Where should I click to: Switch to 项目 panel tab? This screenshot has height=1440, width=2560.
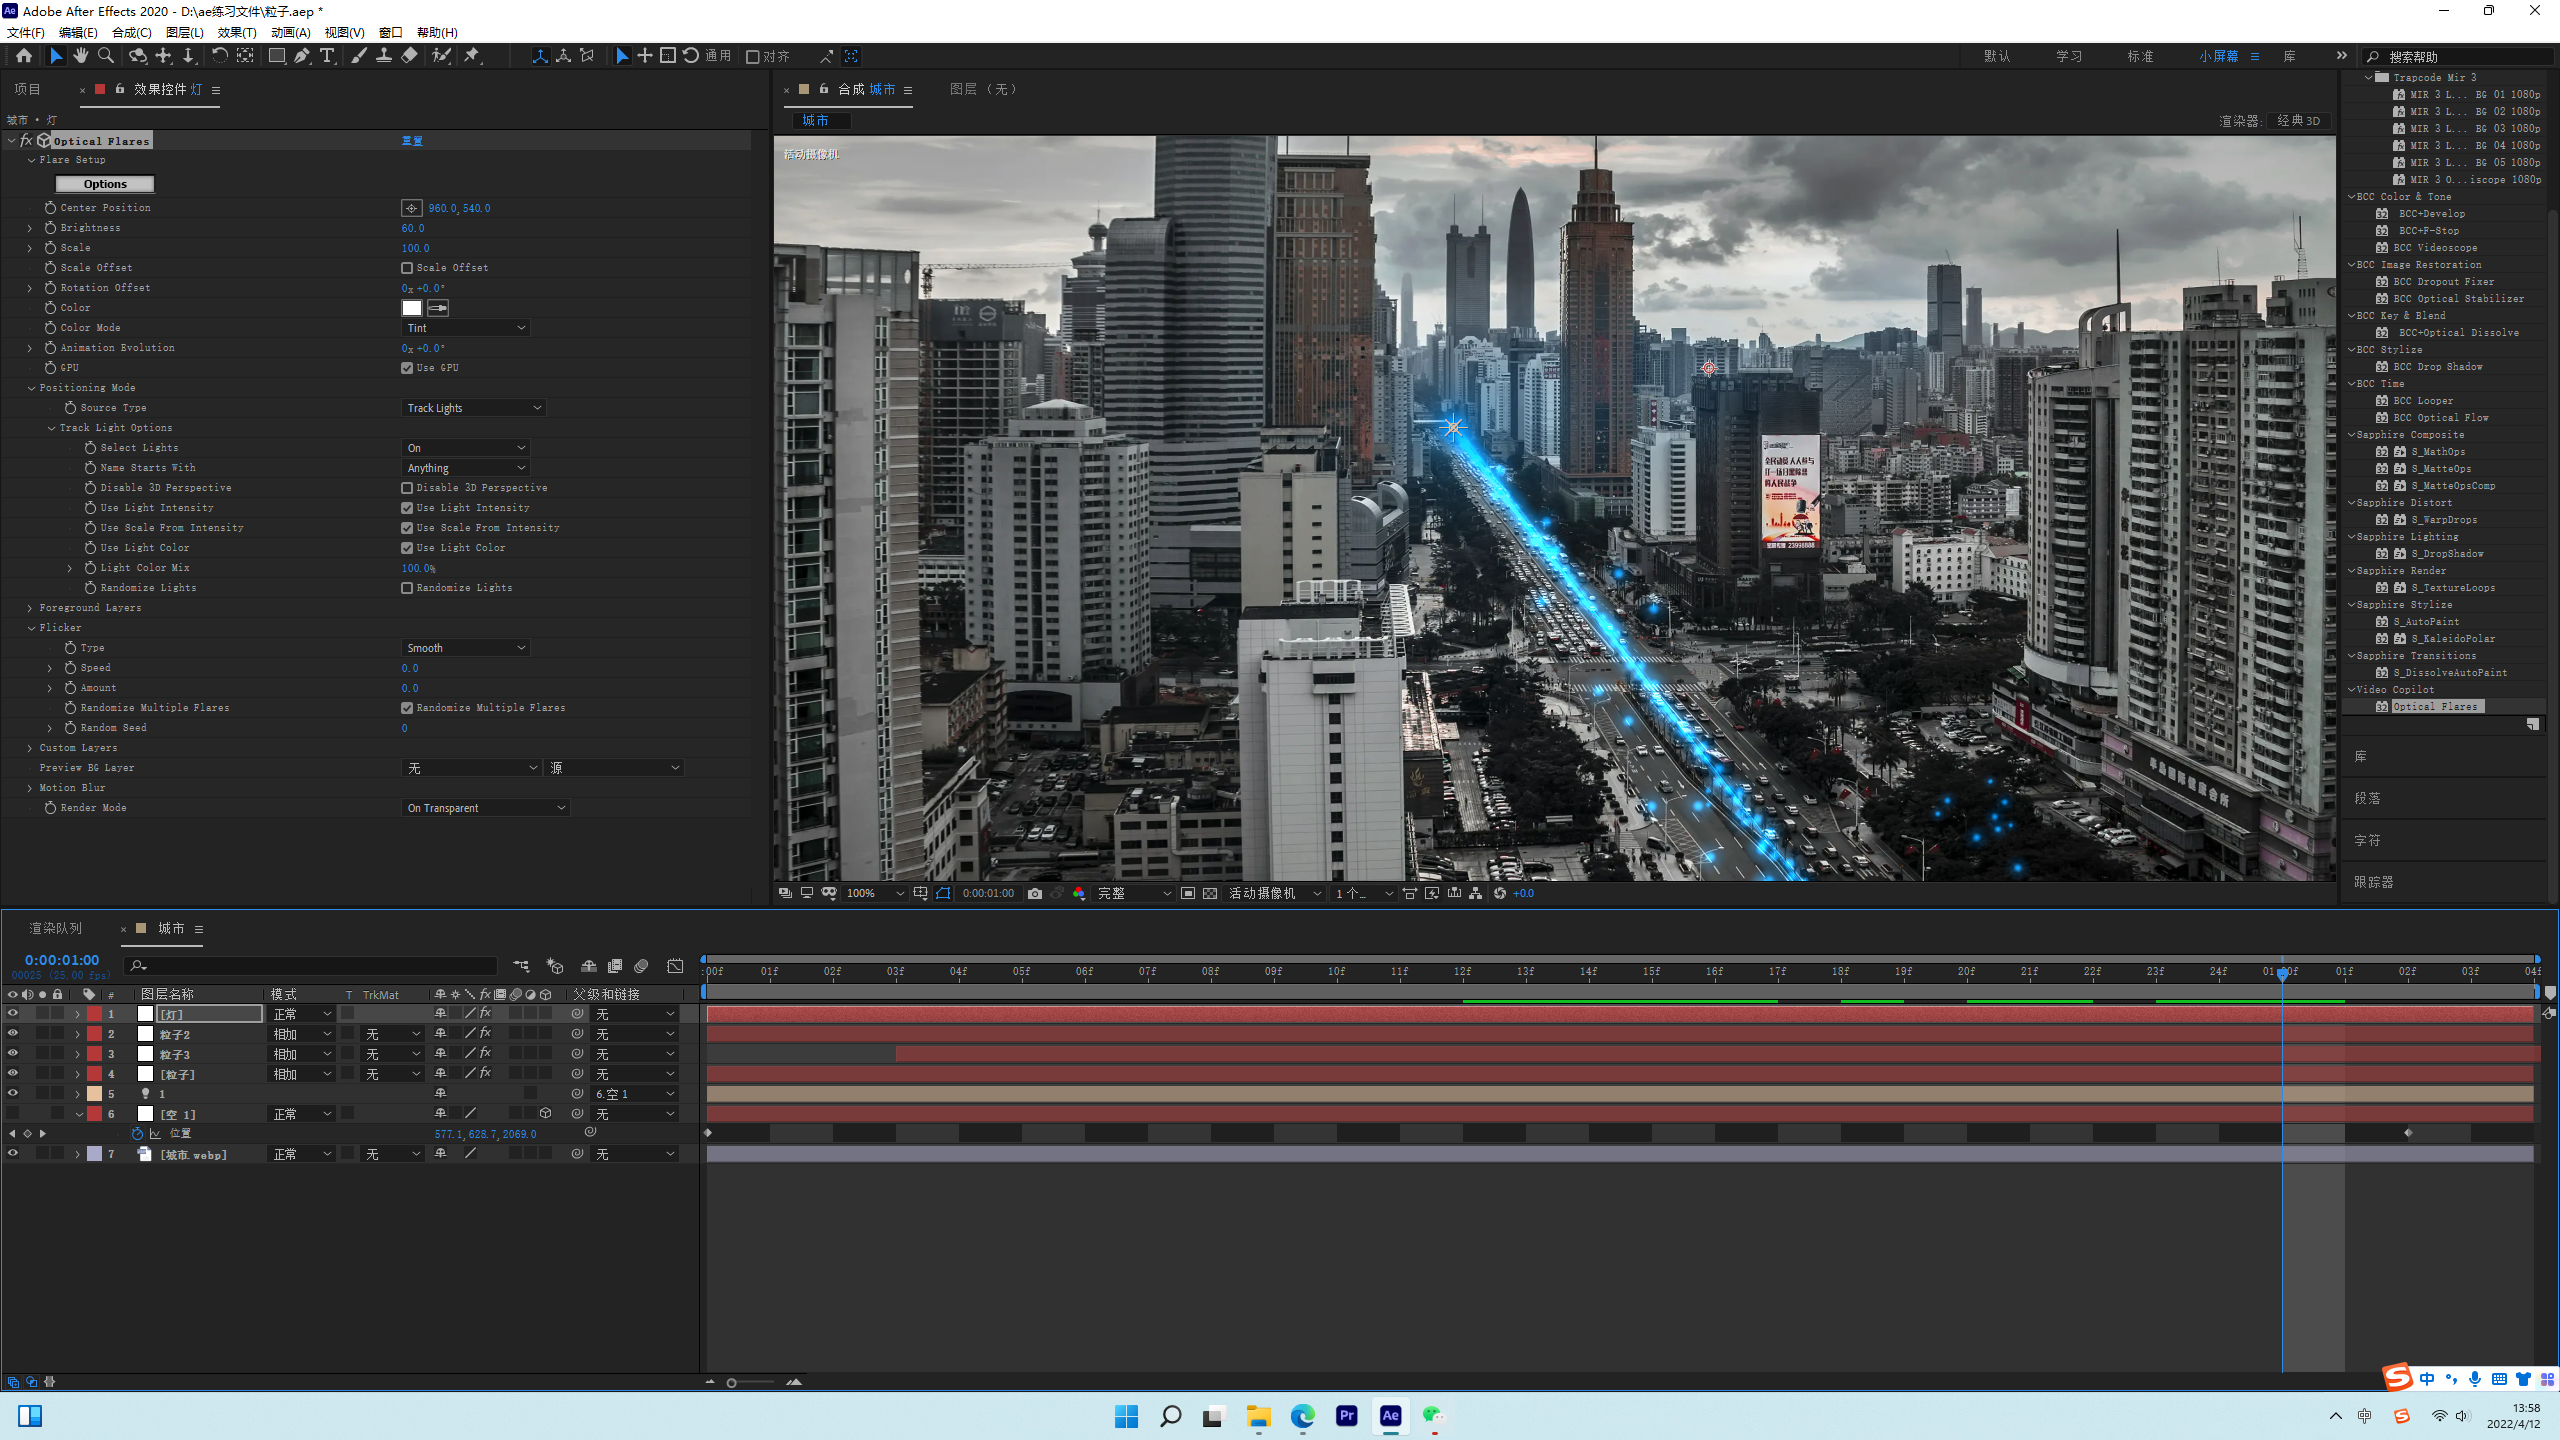(x=27, y=89)
